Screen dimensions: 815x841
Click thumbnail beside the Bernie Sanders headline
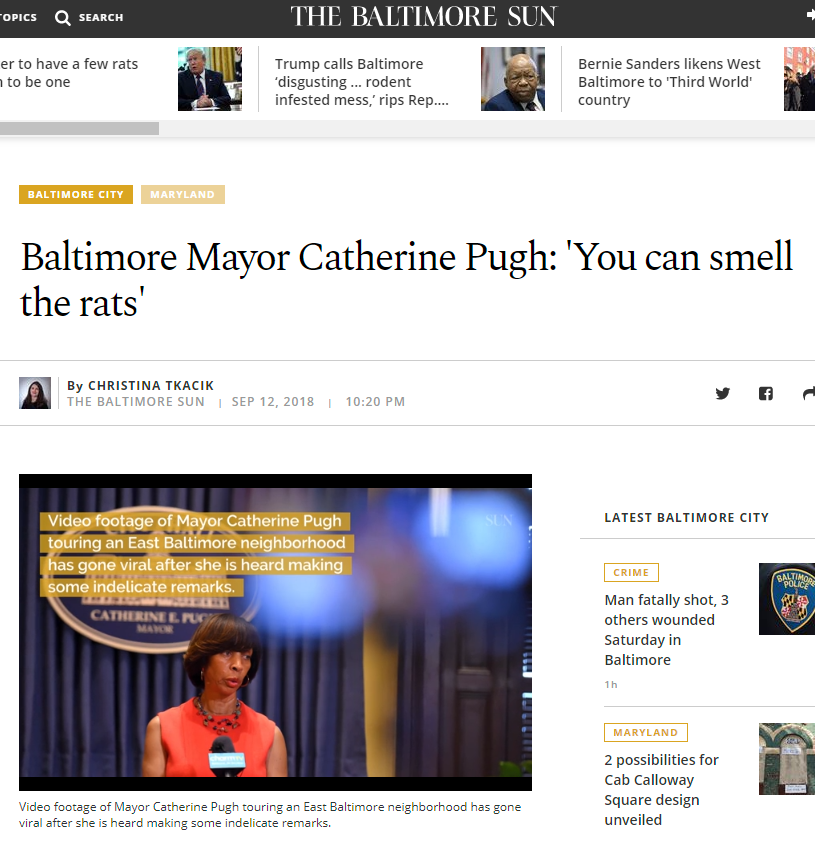tap(513, 79)
